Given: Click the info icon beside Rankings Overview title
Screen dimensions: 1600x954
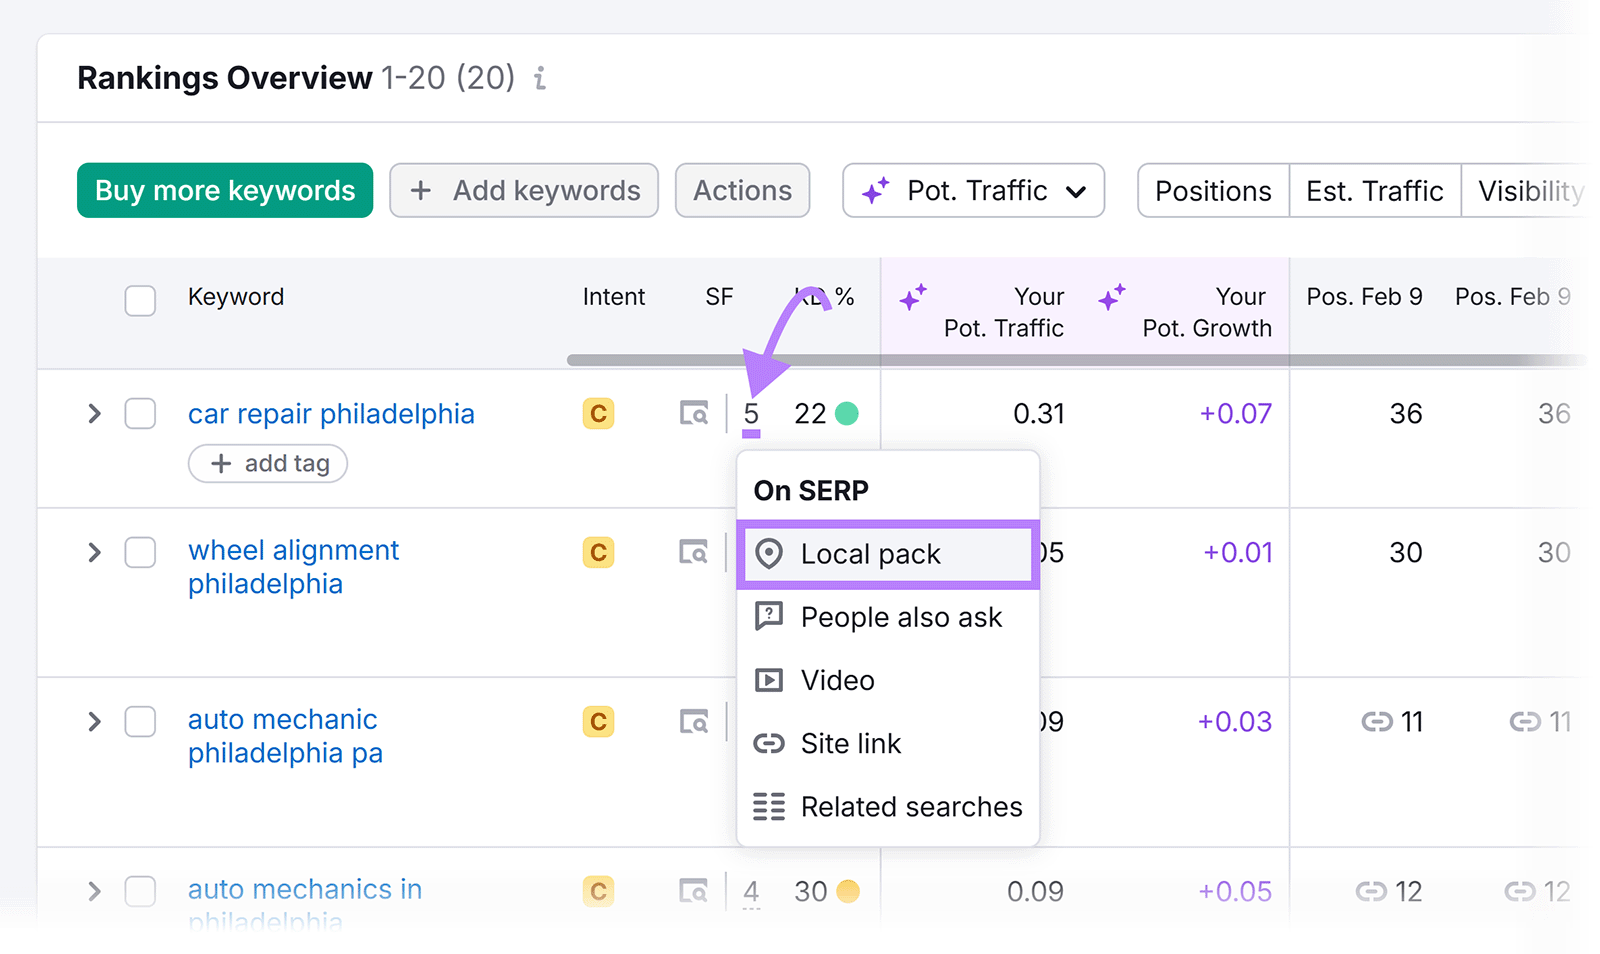Looking at the screenshot, I should (x=540, y=78).
